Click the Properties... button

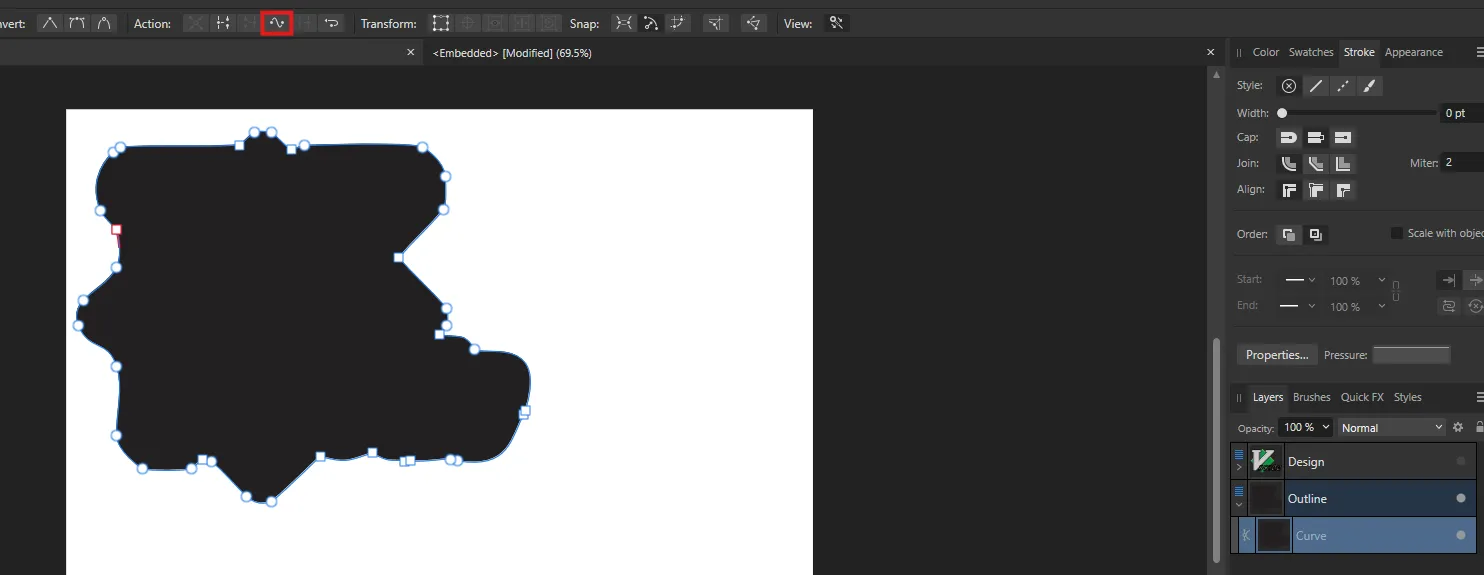[1276, 355]
